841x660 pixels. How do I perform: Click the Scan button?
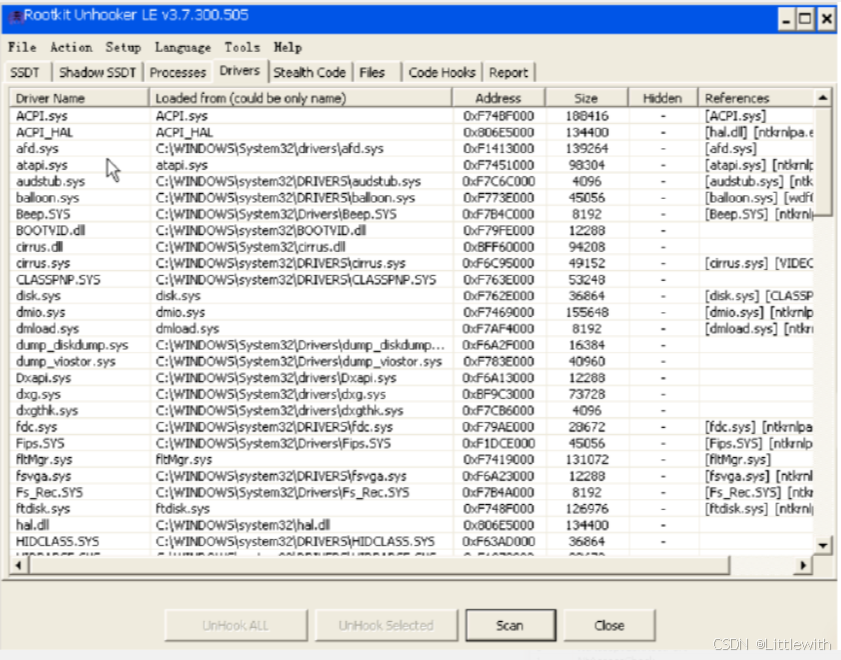coord(510,625)
